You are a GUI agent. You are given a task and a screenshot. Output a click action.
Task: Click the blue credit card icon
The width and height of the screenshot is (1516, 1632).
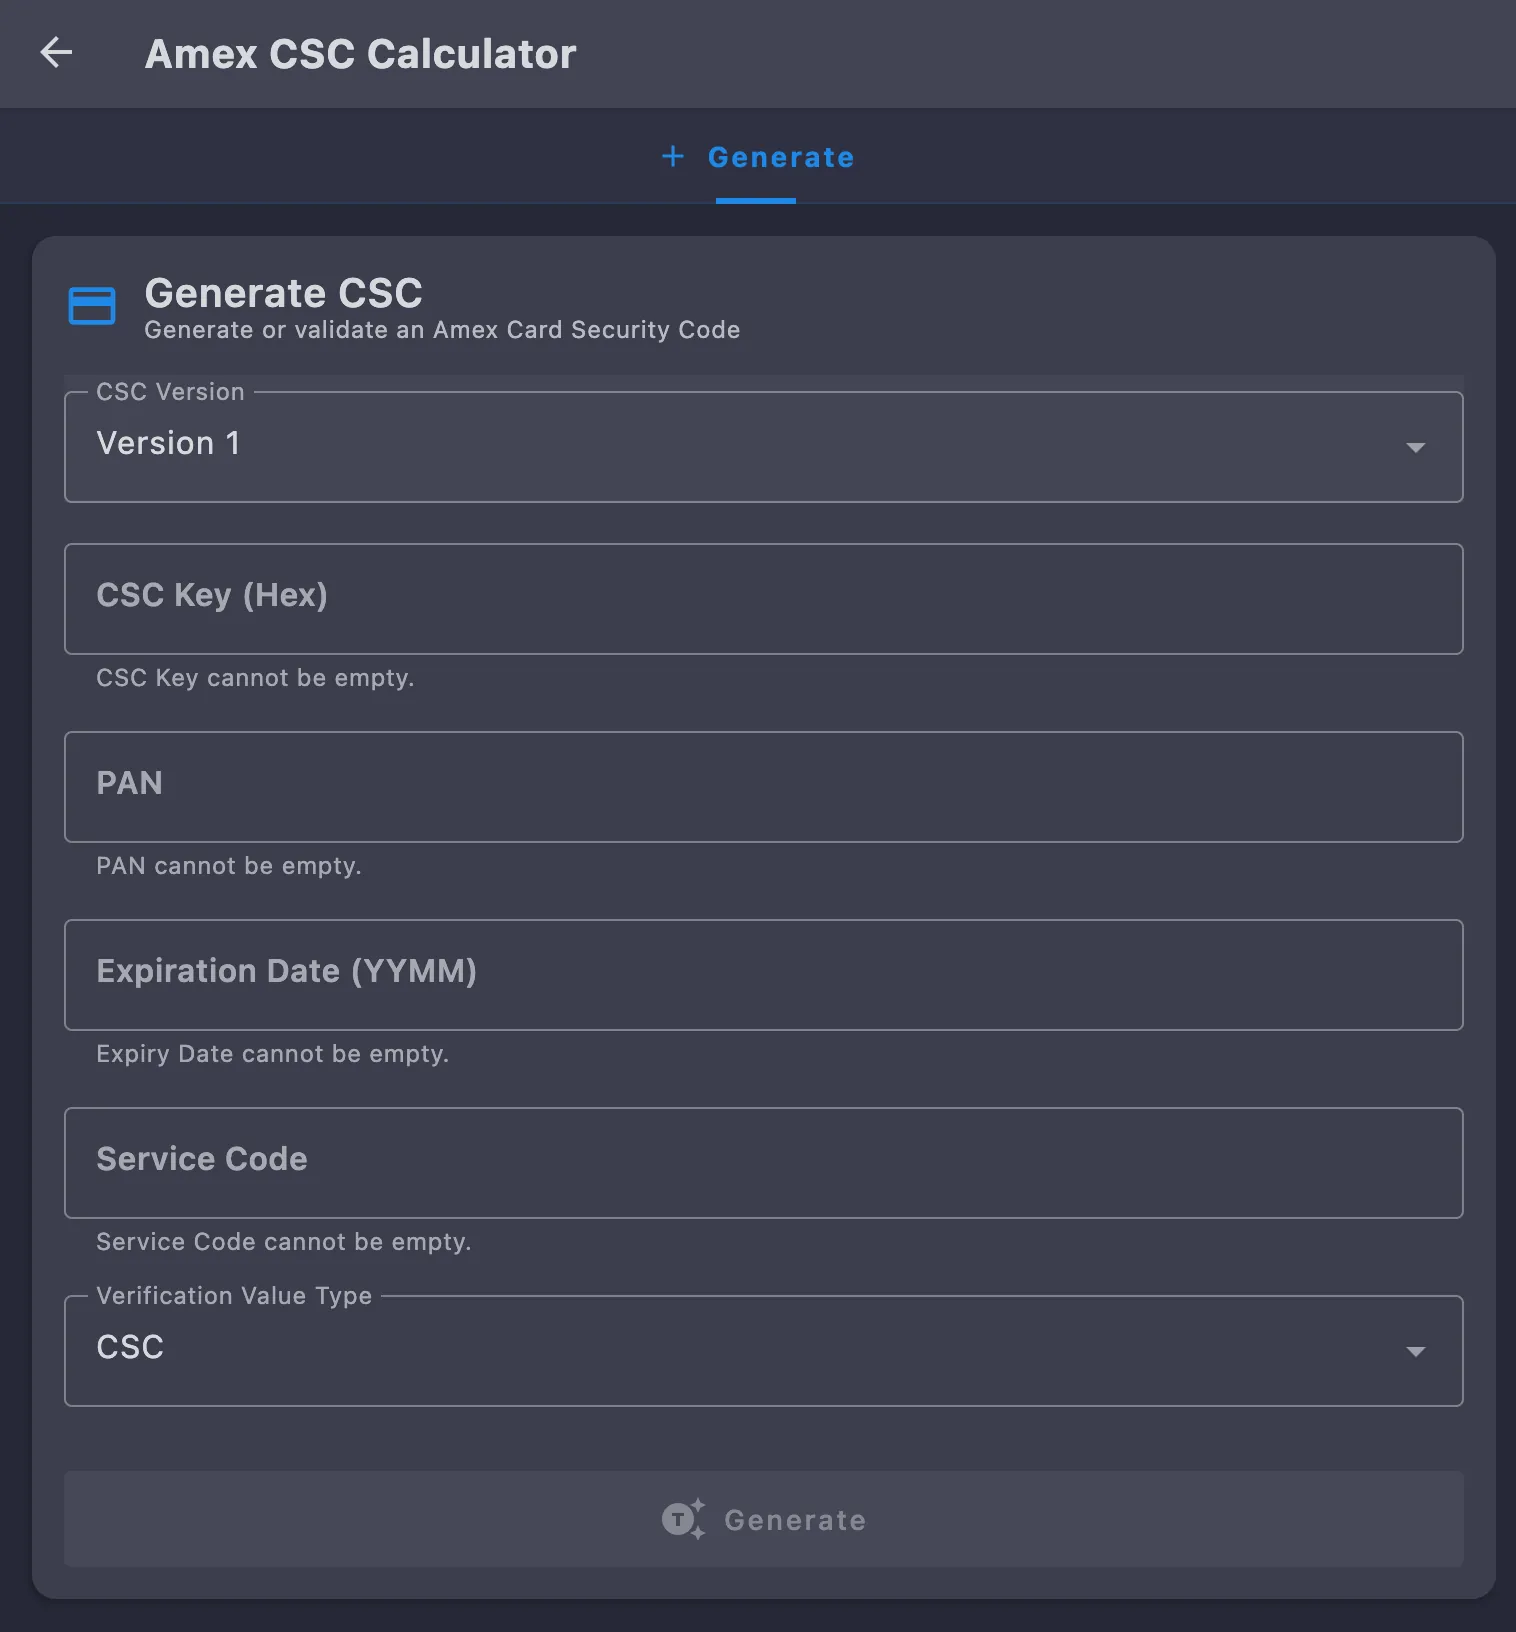[92, 306]
